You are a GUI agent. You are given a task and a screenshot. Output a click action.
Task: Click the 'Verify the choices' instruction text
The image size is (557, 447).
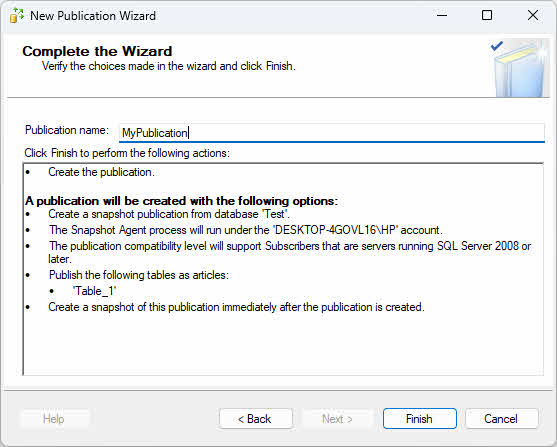[x=169, y=66]
